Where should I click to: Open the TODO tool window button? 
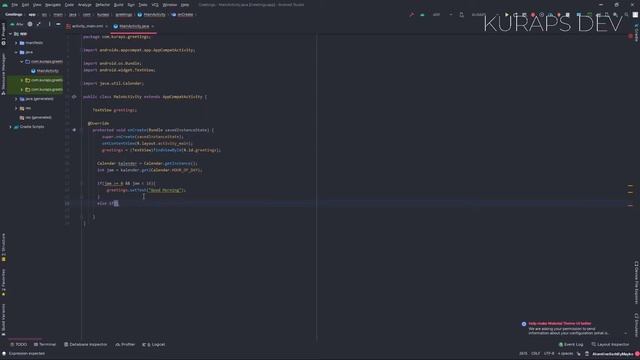(18, 344)
